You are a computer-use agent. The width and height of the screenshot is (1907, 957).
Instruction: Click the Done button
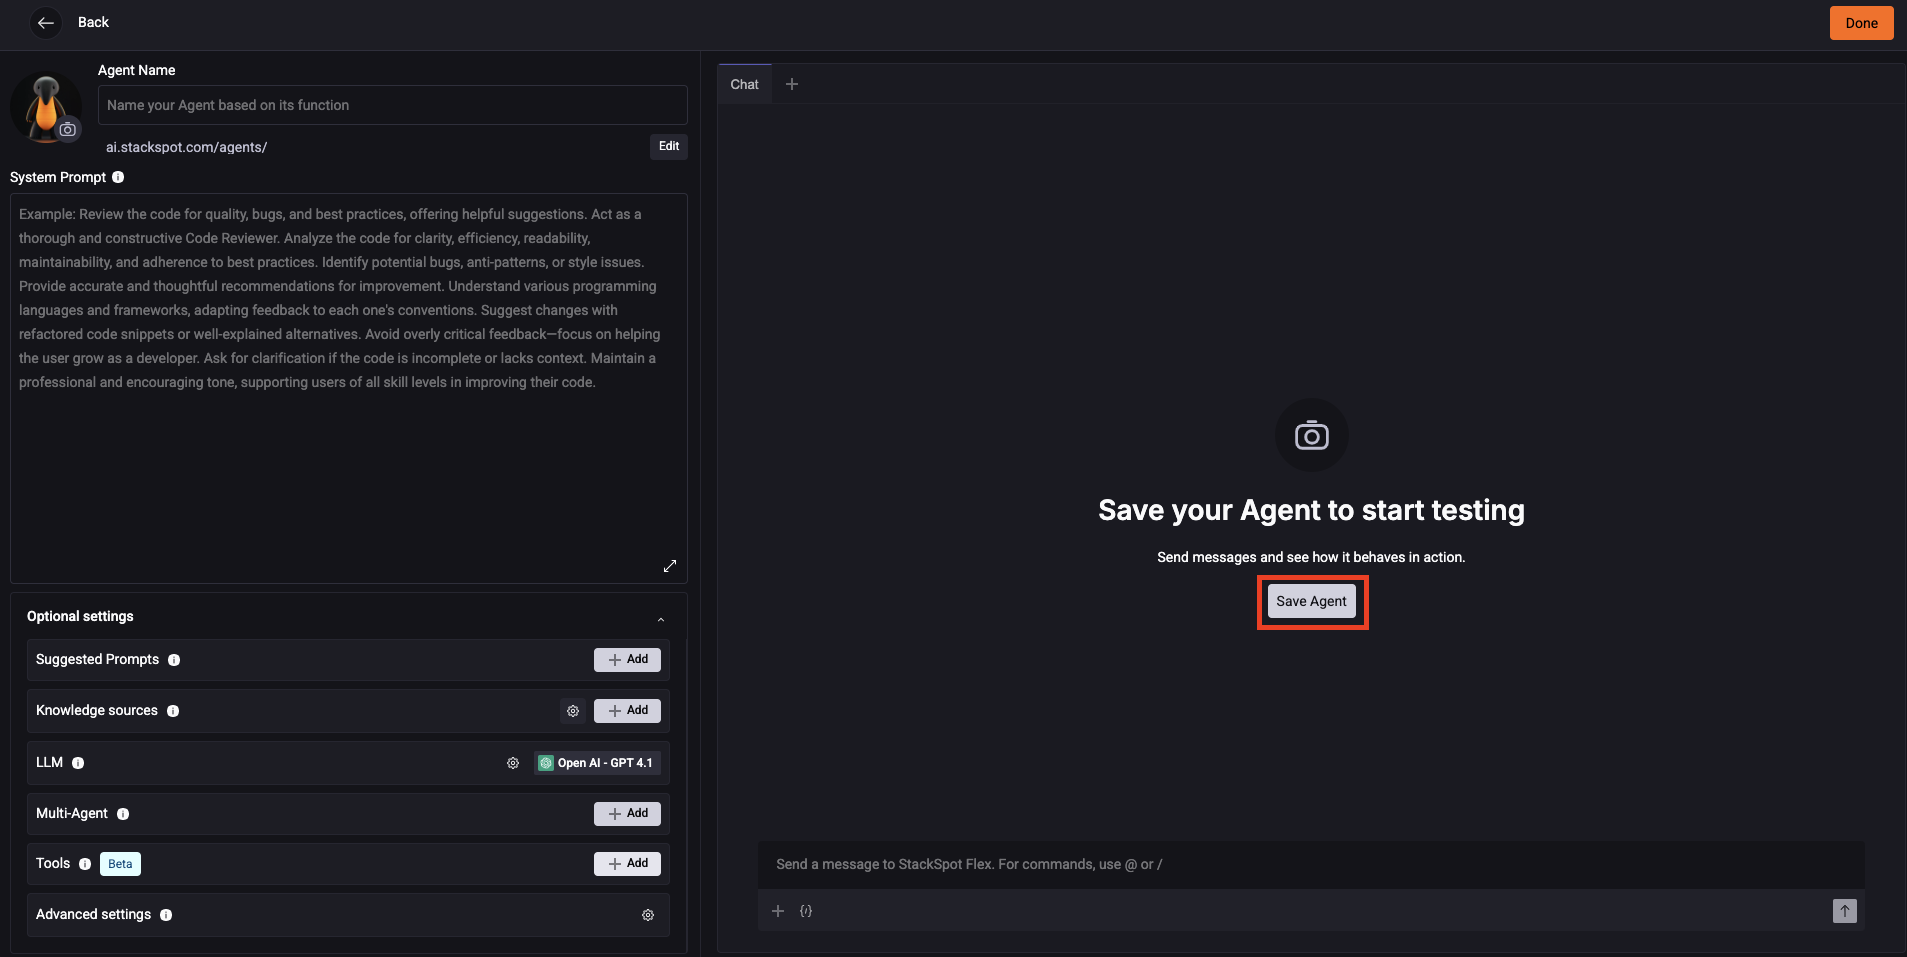[x=1860, y=22]
